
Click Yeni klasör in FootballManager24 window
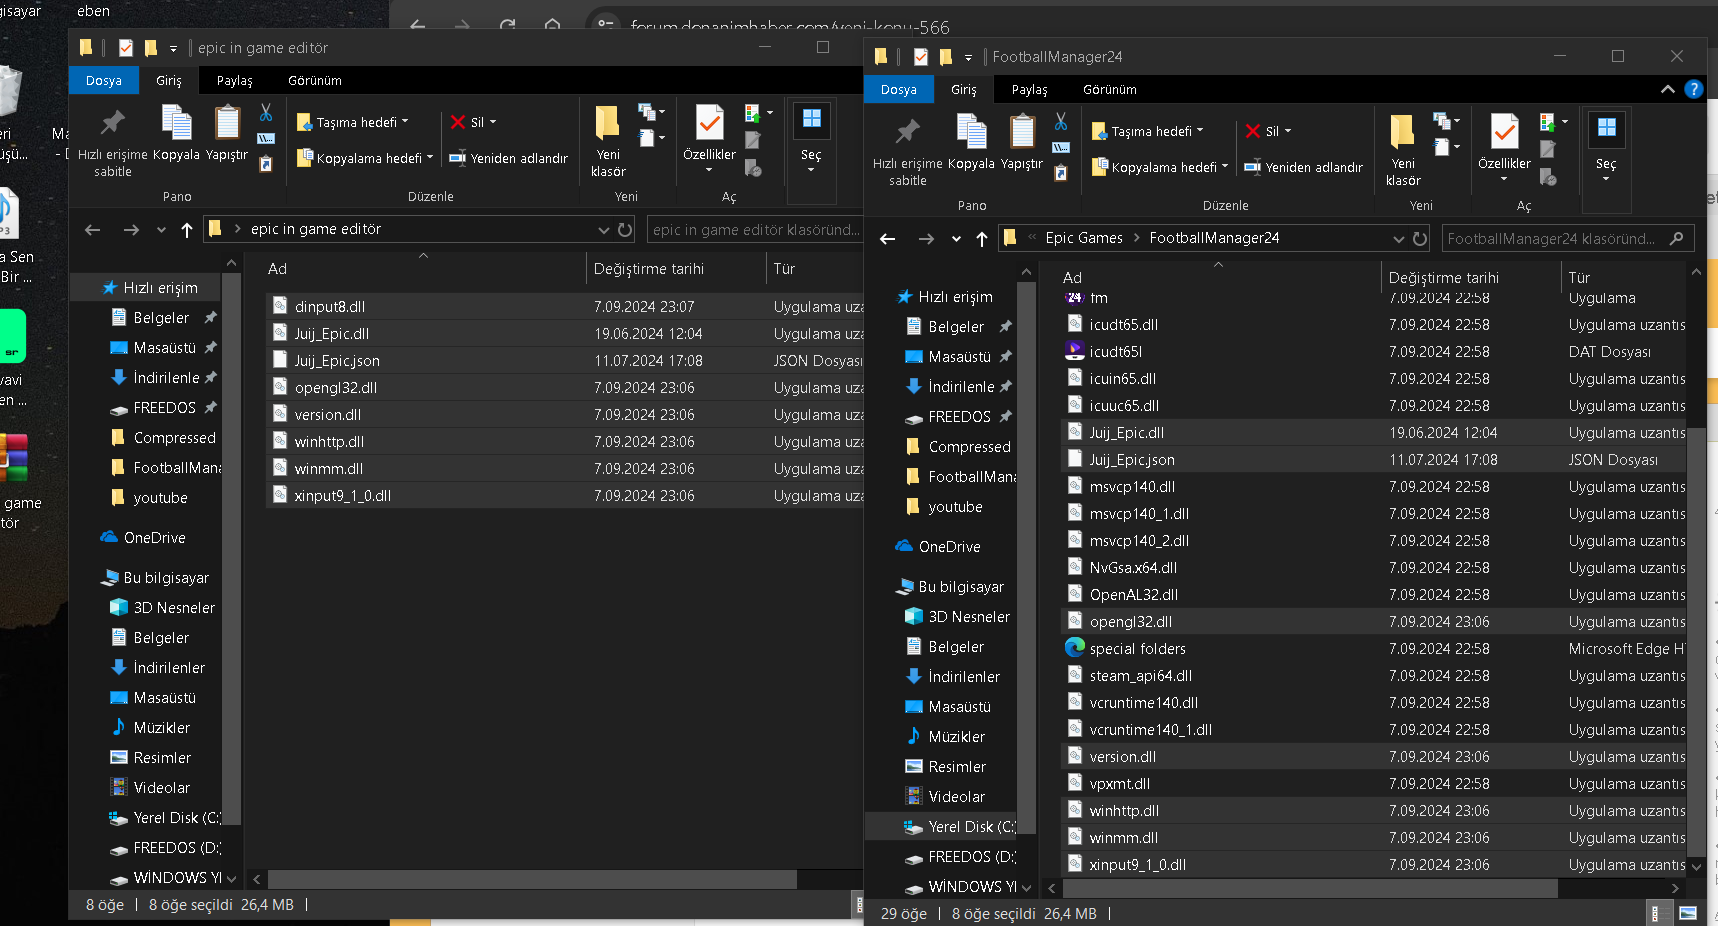1403,151
